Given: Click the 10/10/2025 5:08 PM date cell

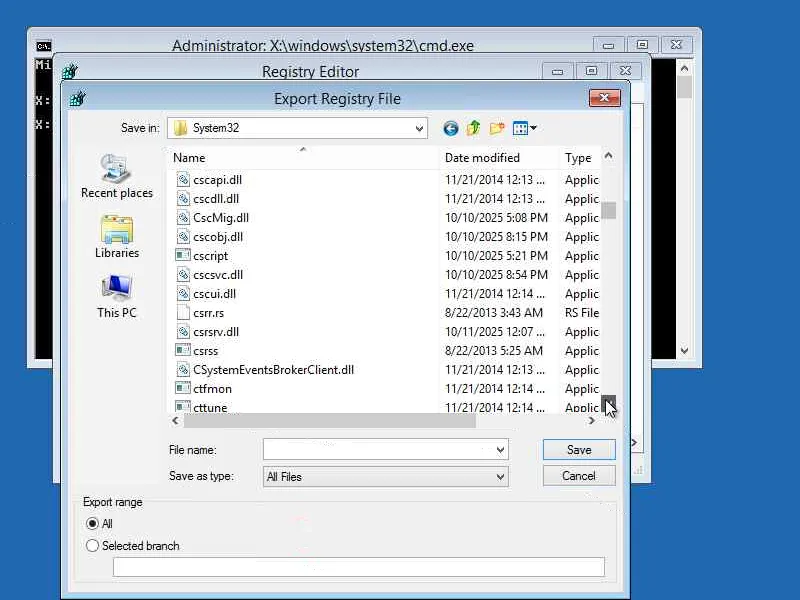Looking at the screenshot, I should tap(496, 218).
